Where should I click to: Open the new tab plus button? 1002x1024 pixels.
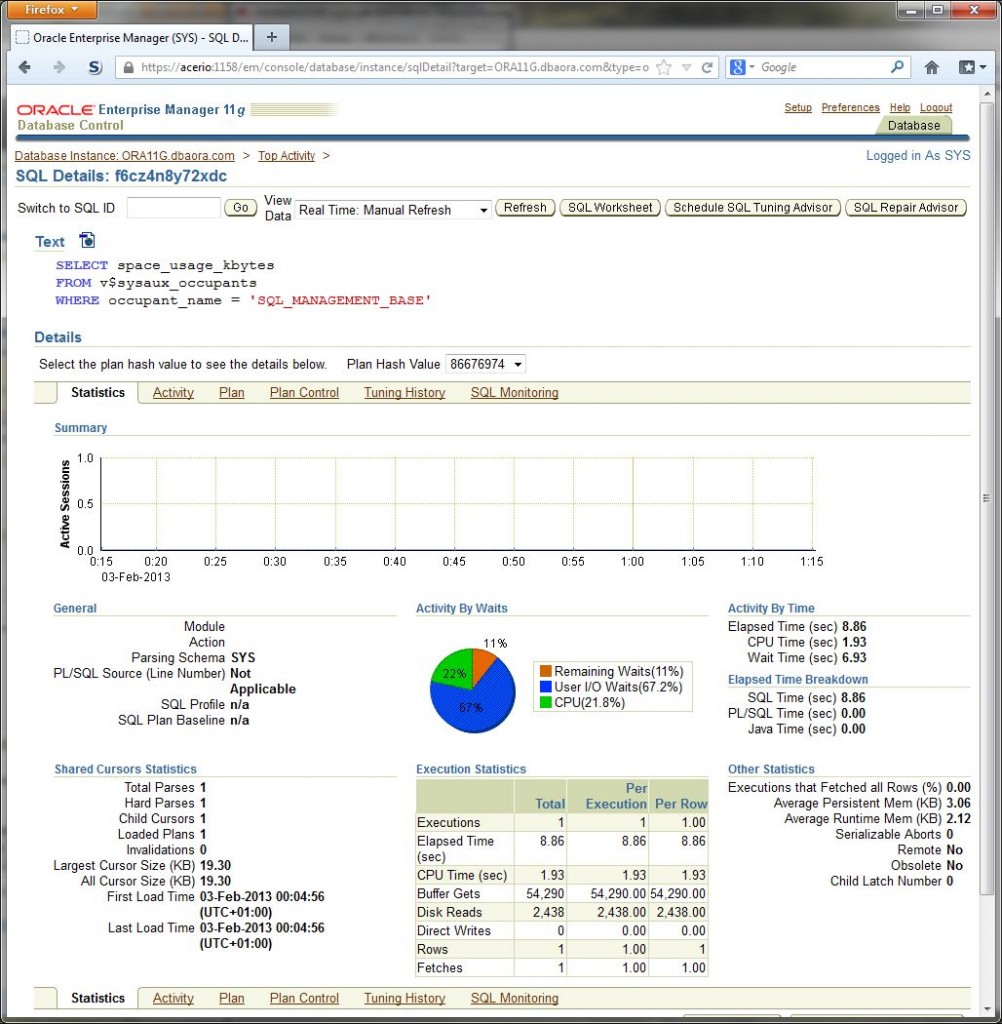point(272,37)
